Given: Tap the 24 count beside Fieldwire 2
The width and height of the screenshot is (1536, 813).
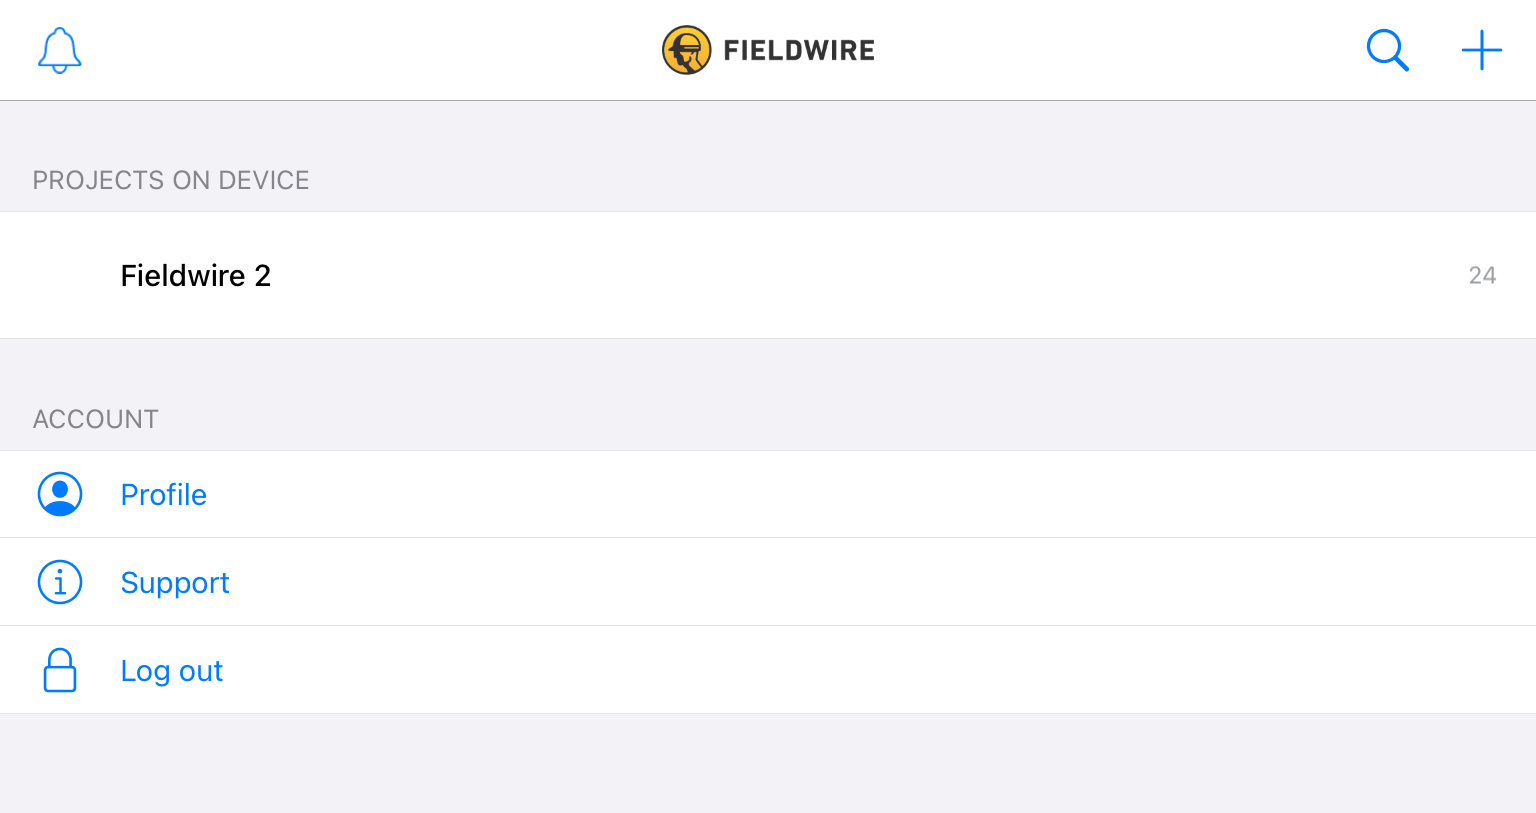Looking at the screenshot, I should pos(1482,275).
